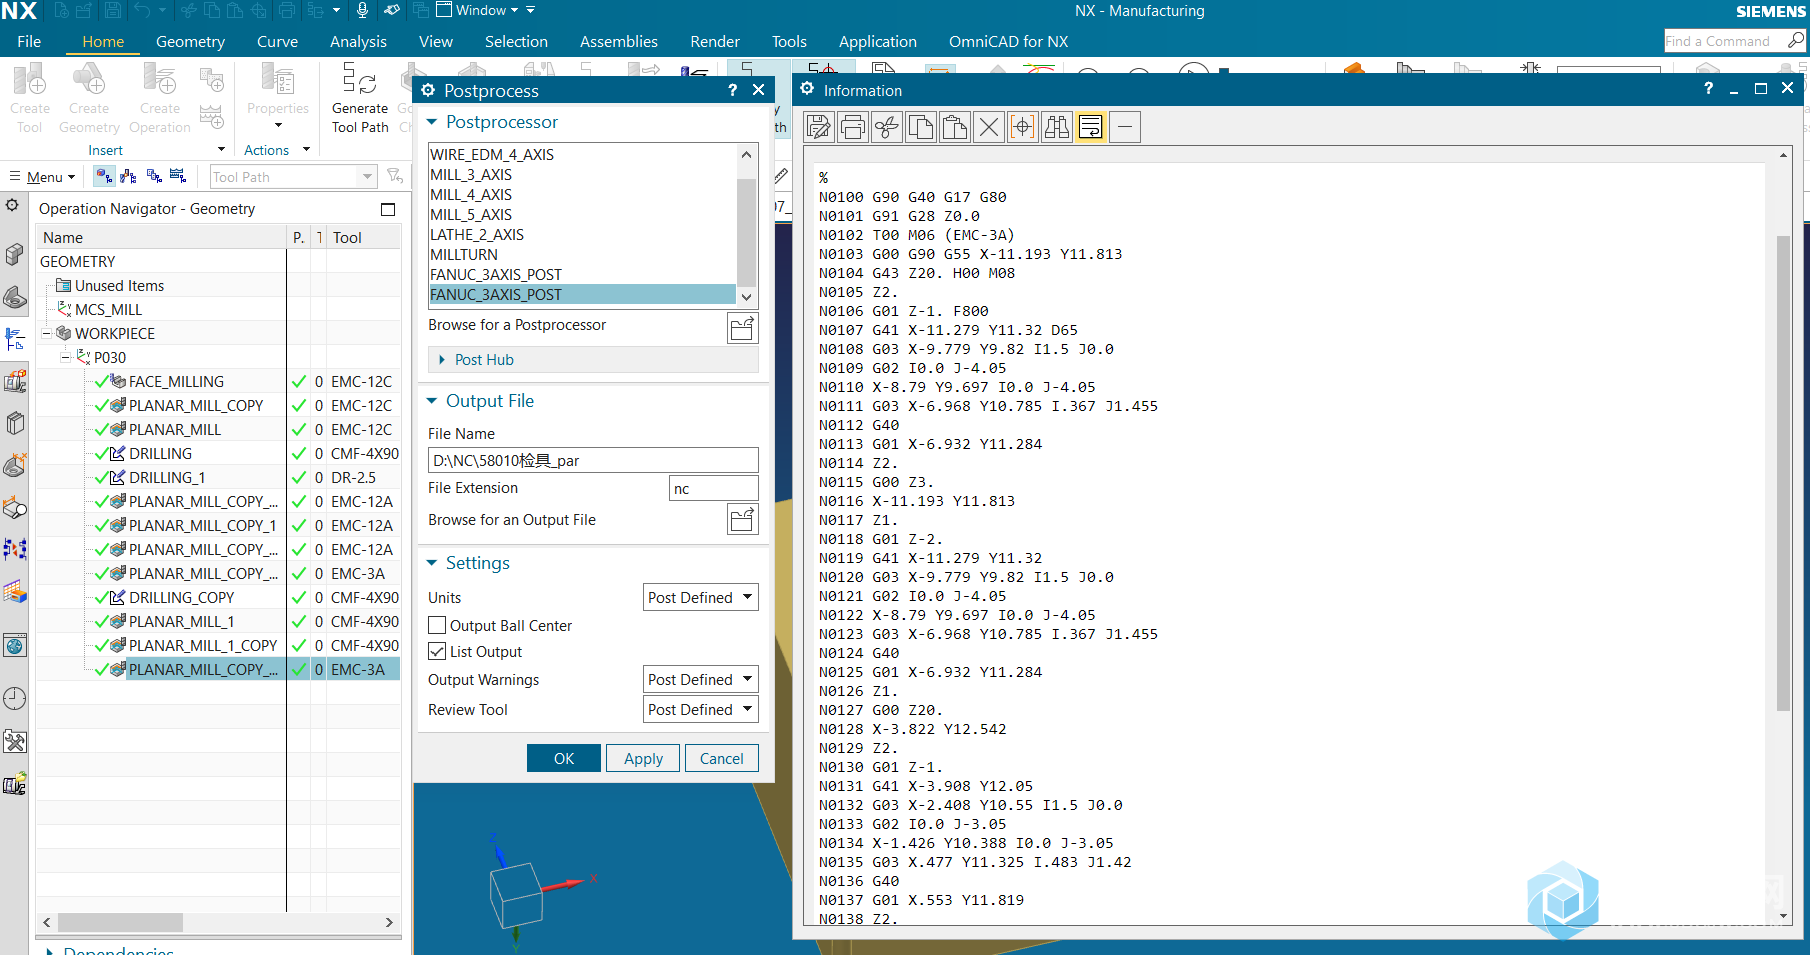The height and width of the screenshot is (955, 1810).
Task: Switch to Geometry view in navigator toolbar
Action: 154,176
